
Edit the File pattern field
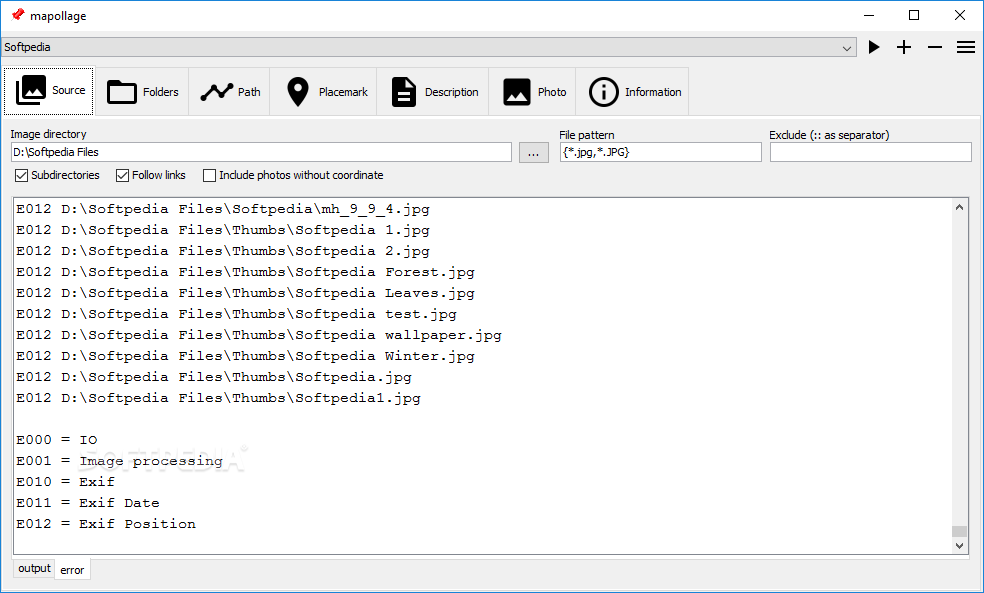click(x=660, y=152)
